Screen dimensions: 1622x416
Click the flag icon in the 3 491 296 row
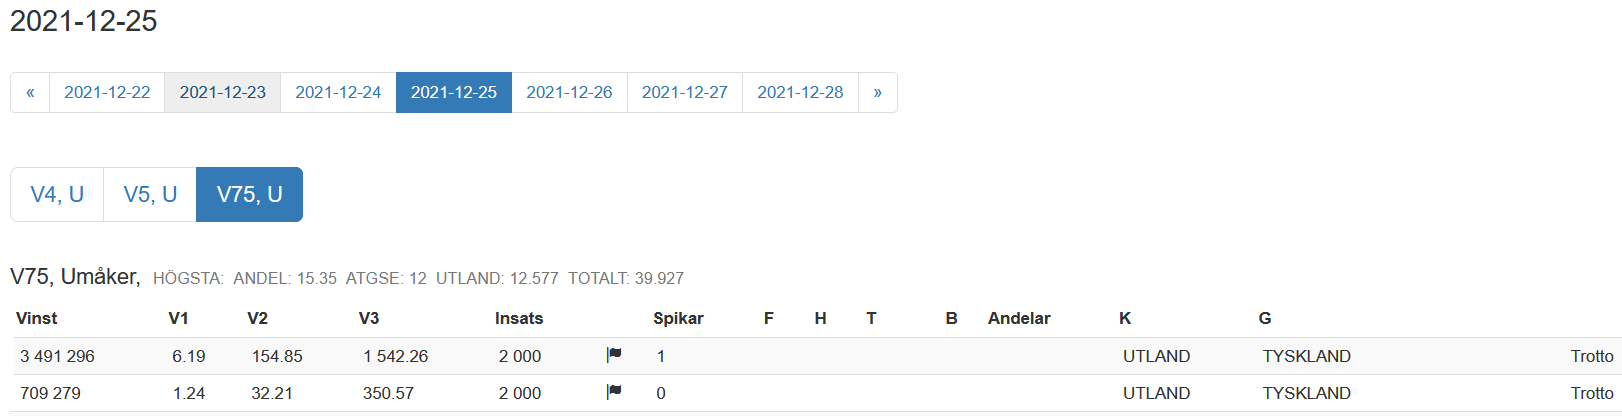614,355
